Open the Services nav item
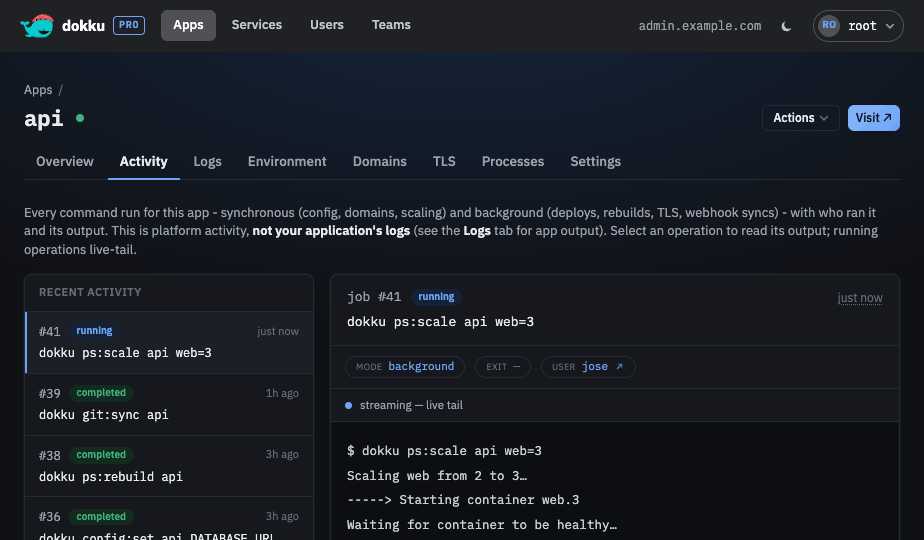The image size is (924, 540). pos(256,25)
